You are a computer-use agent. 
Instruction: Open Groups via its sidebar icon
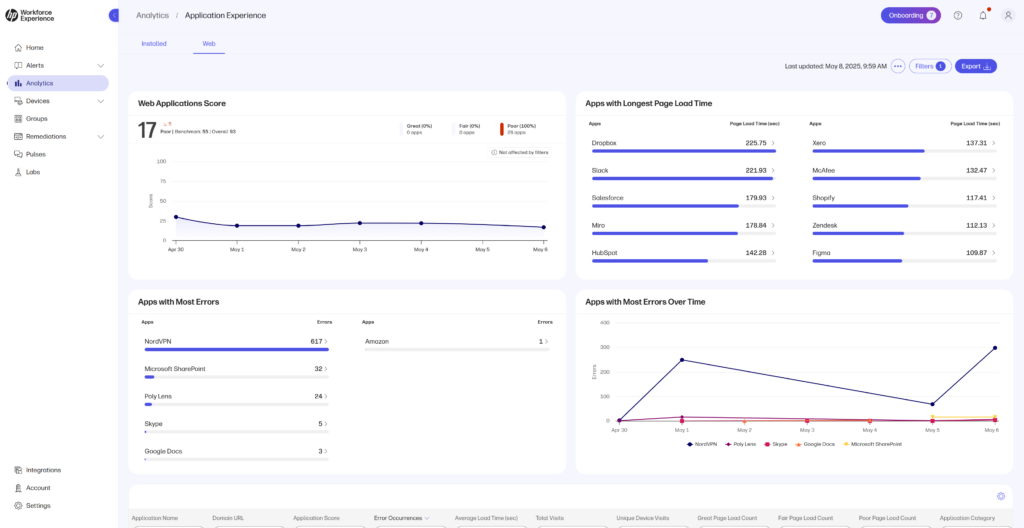pos(18,118)
